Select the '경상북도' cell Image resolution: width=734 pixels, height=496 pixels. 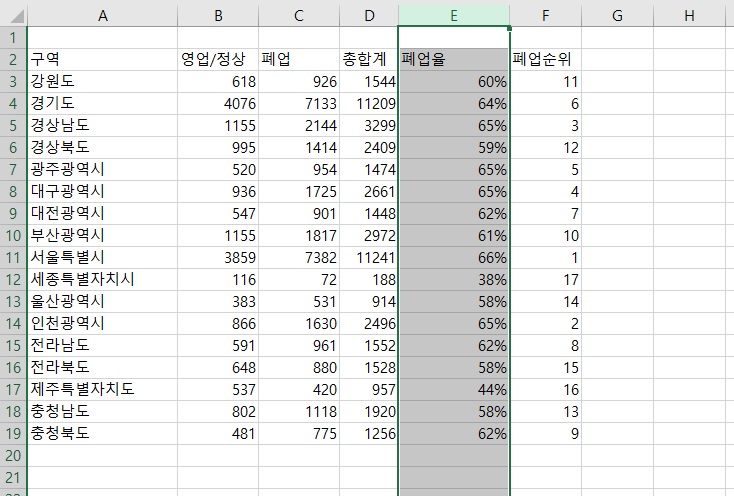(103, 148)
